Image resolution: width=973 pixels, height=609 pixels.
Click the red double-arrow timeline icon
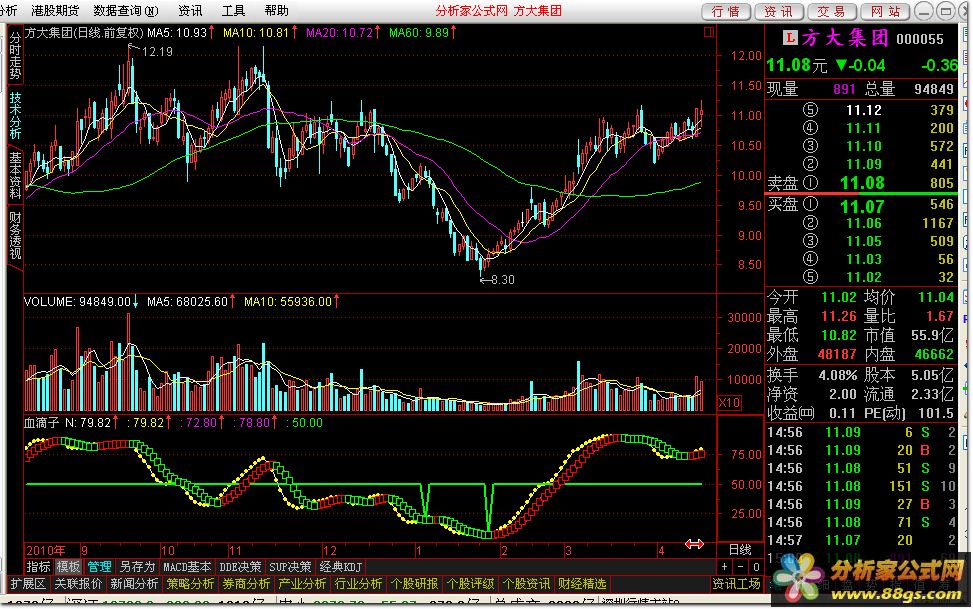[694, 544]
